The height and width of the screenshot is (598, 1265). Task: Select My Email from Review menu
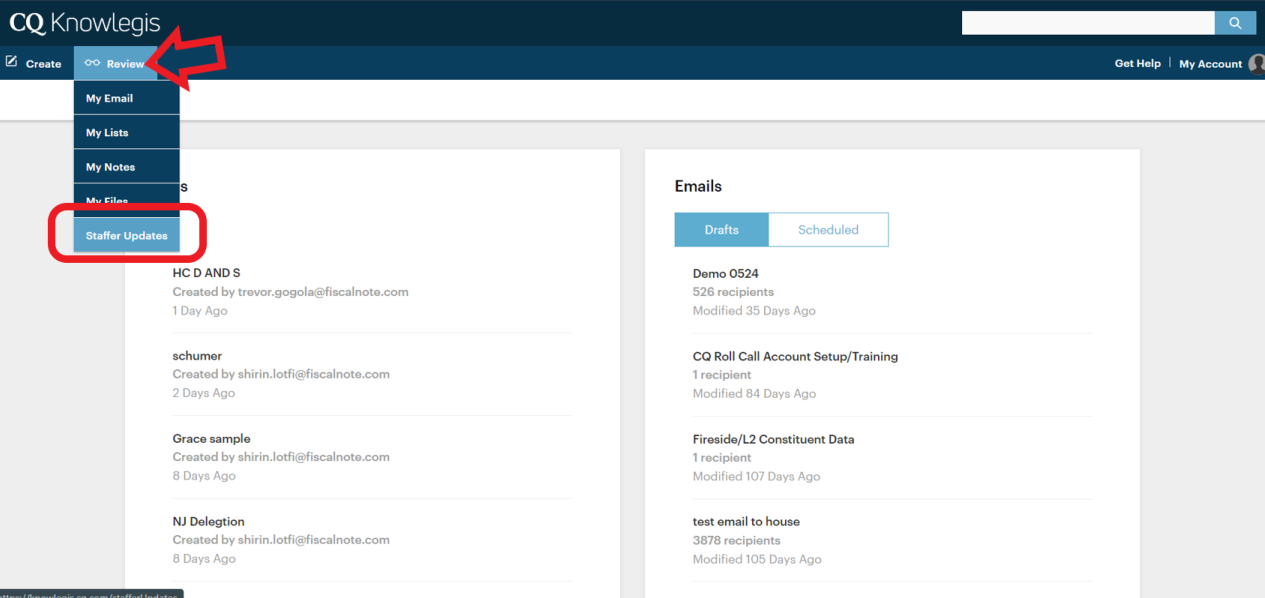click(x=109, y=98)
